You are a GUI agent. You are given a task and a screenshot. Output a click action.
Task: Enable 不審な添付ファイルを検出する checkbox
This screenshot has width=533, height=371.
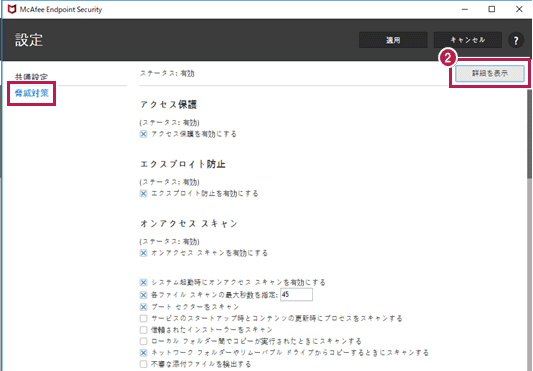[x=143, y=364]
